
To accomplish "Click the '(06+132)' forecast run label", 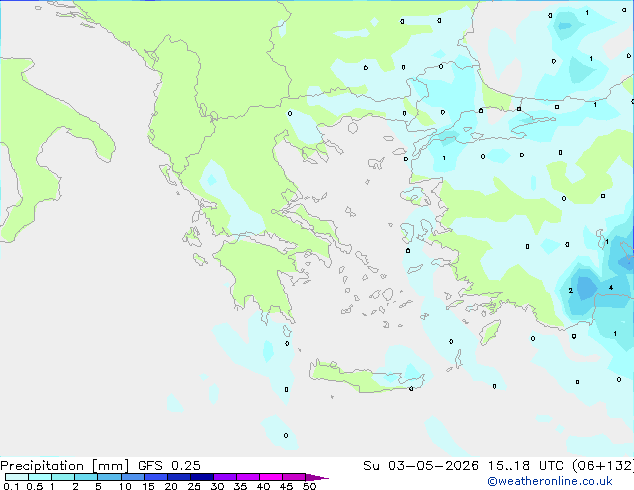I will click(x=603, y=465).
